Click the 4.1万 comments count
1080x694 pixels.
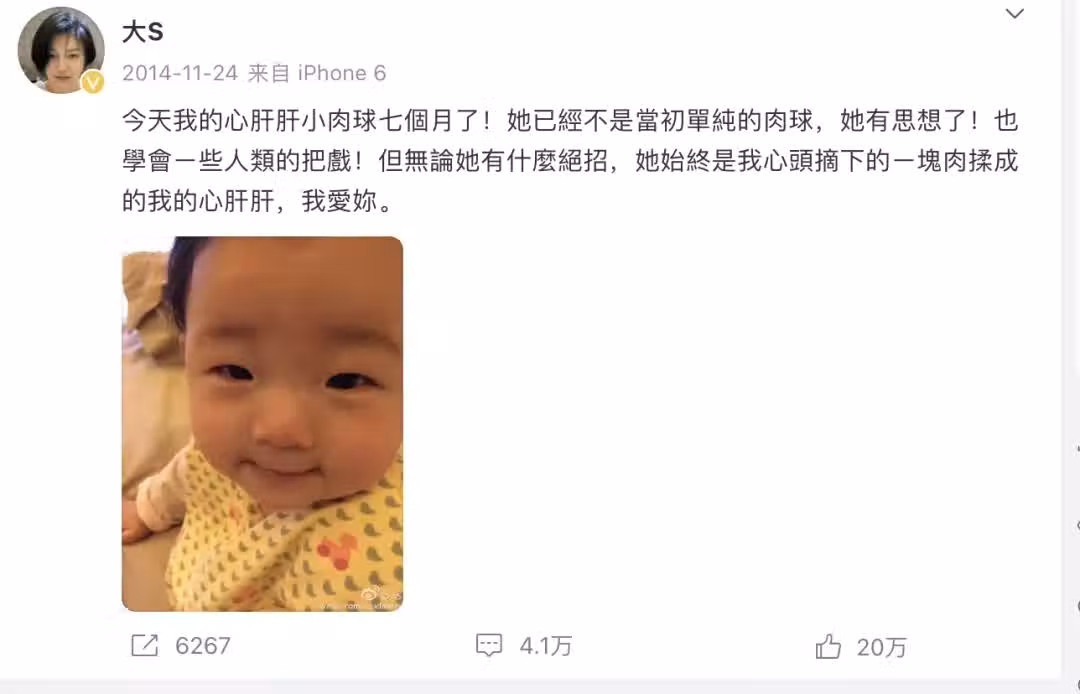tap(546, 646)
